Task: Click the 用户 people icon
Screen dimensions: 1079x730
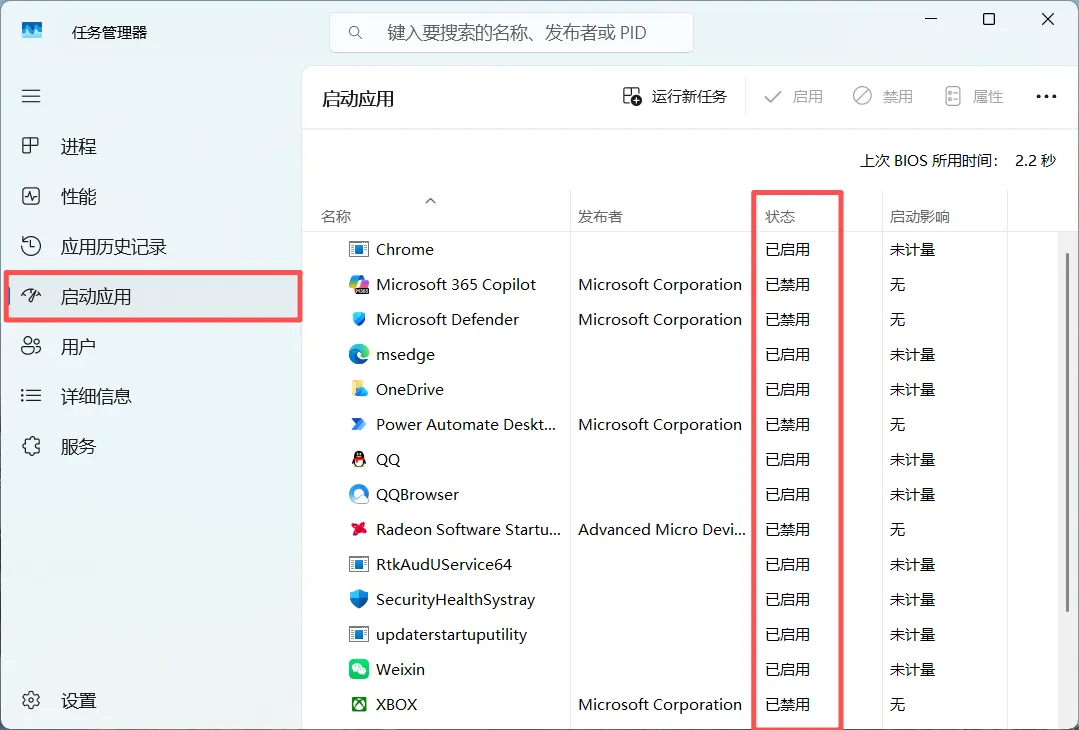Action: [31, 345]
